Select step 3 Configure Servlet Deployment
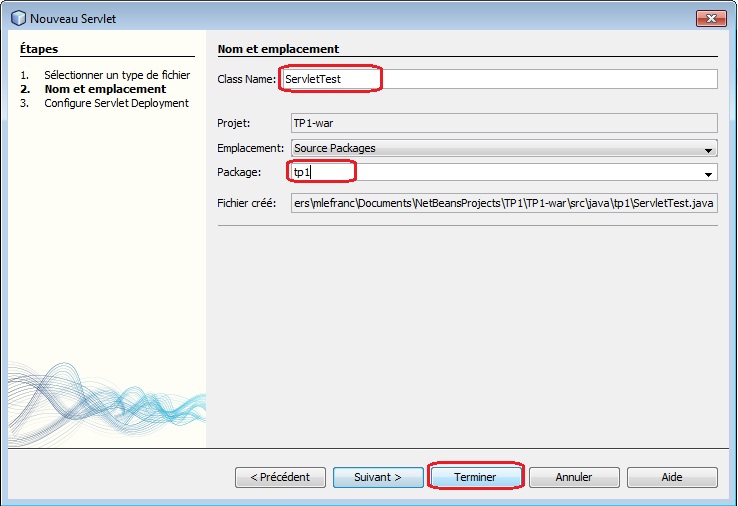The image size is (738, 506). click(116, 103)
